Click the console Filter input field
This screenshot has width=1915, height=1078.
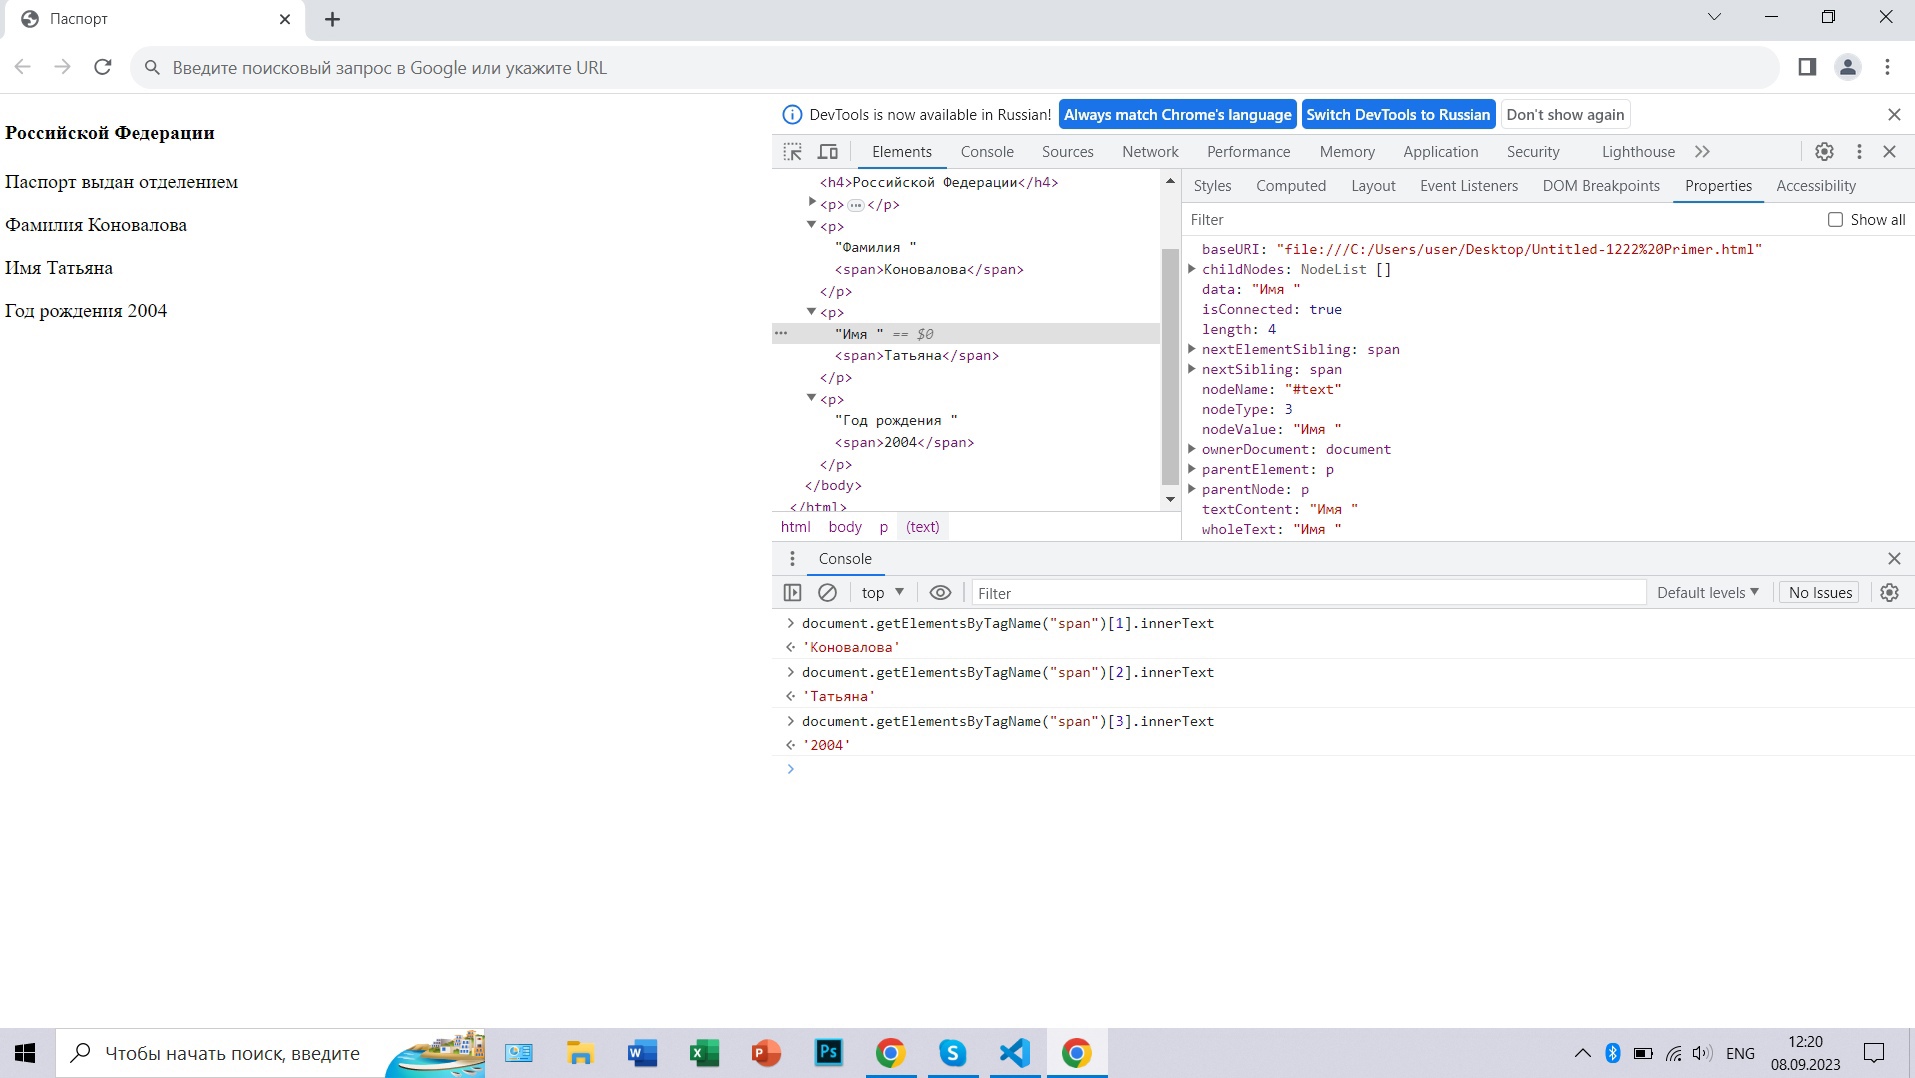point(1308,593)
